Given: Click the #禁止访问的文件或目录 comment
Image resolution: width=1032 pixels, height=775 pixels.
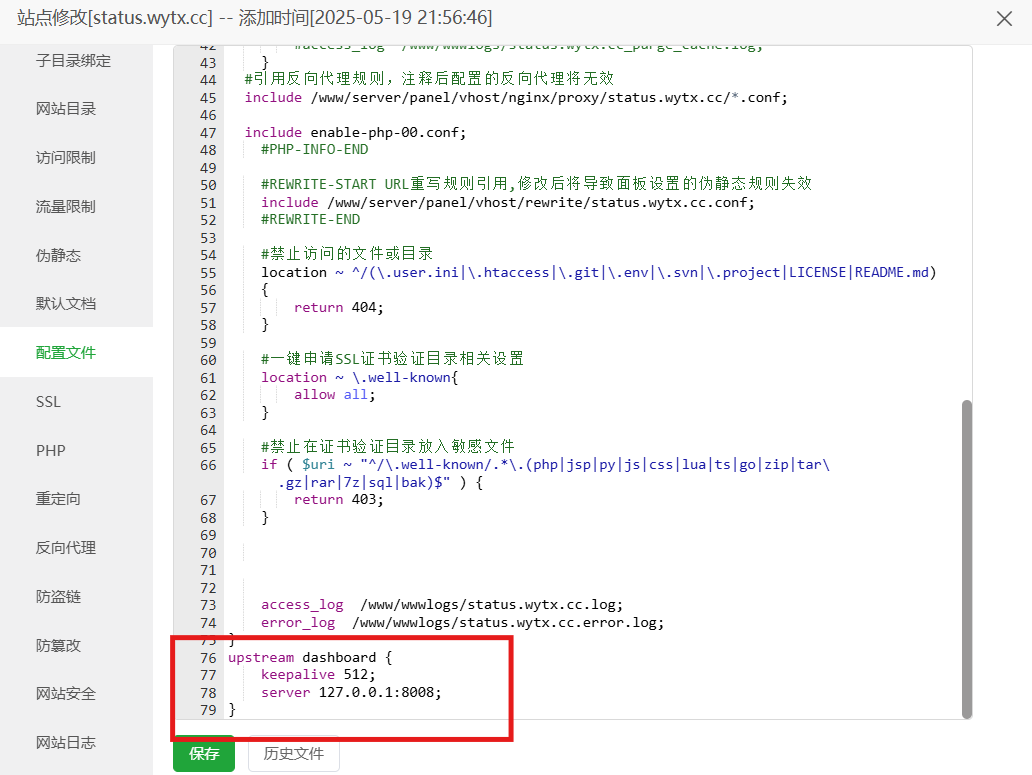Looking at the screenshot, I should (x=347, y=254).
